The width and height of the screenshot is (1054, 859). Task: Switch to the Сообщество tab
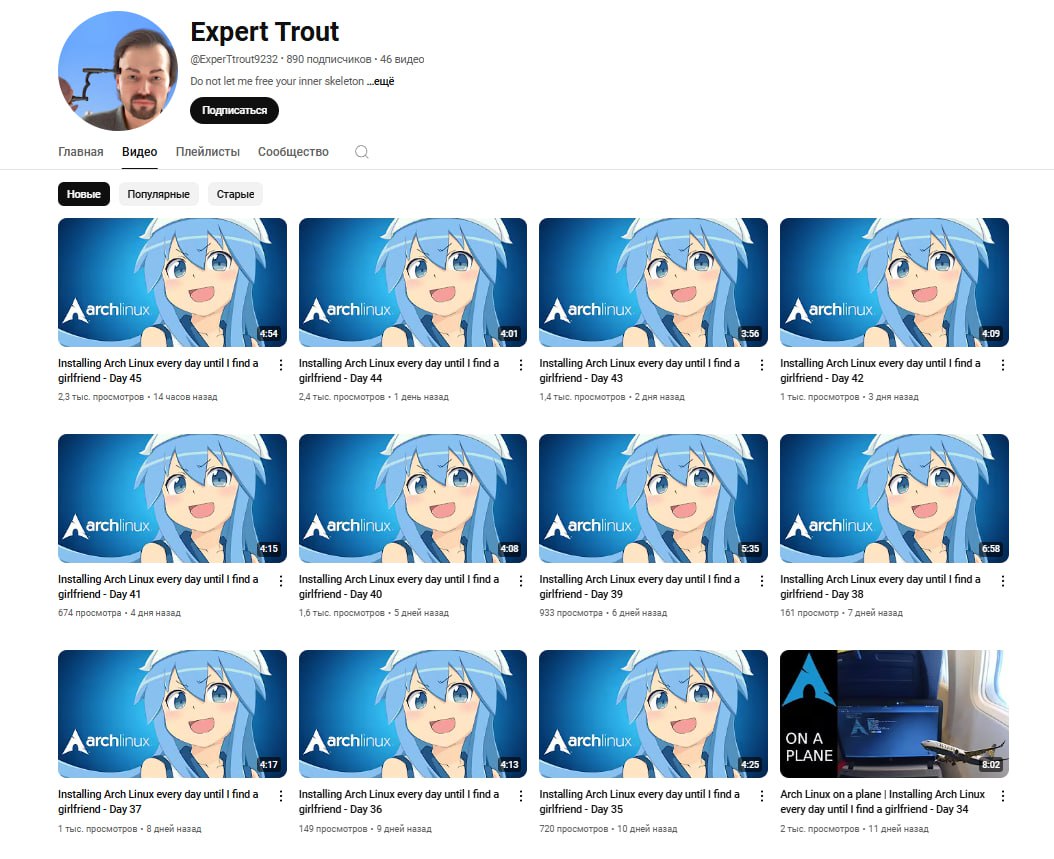click(293, 152)
